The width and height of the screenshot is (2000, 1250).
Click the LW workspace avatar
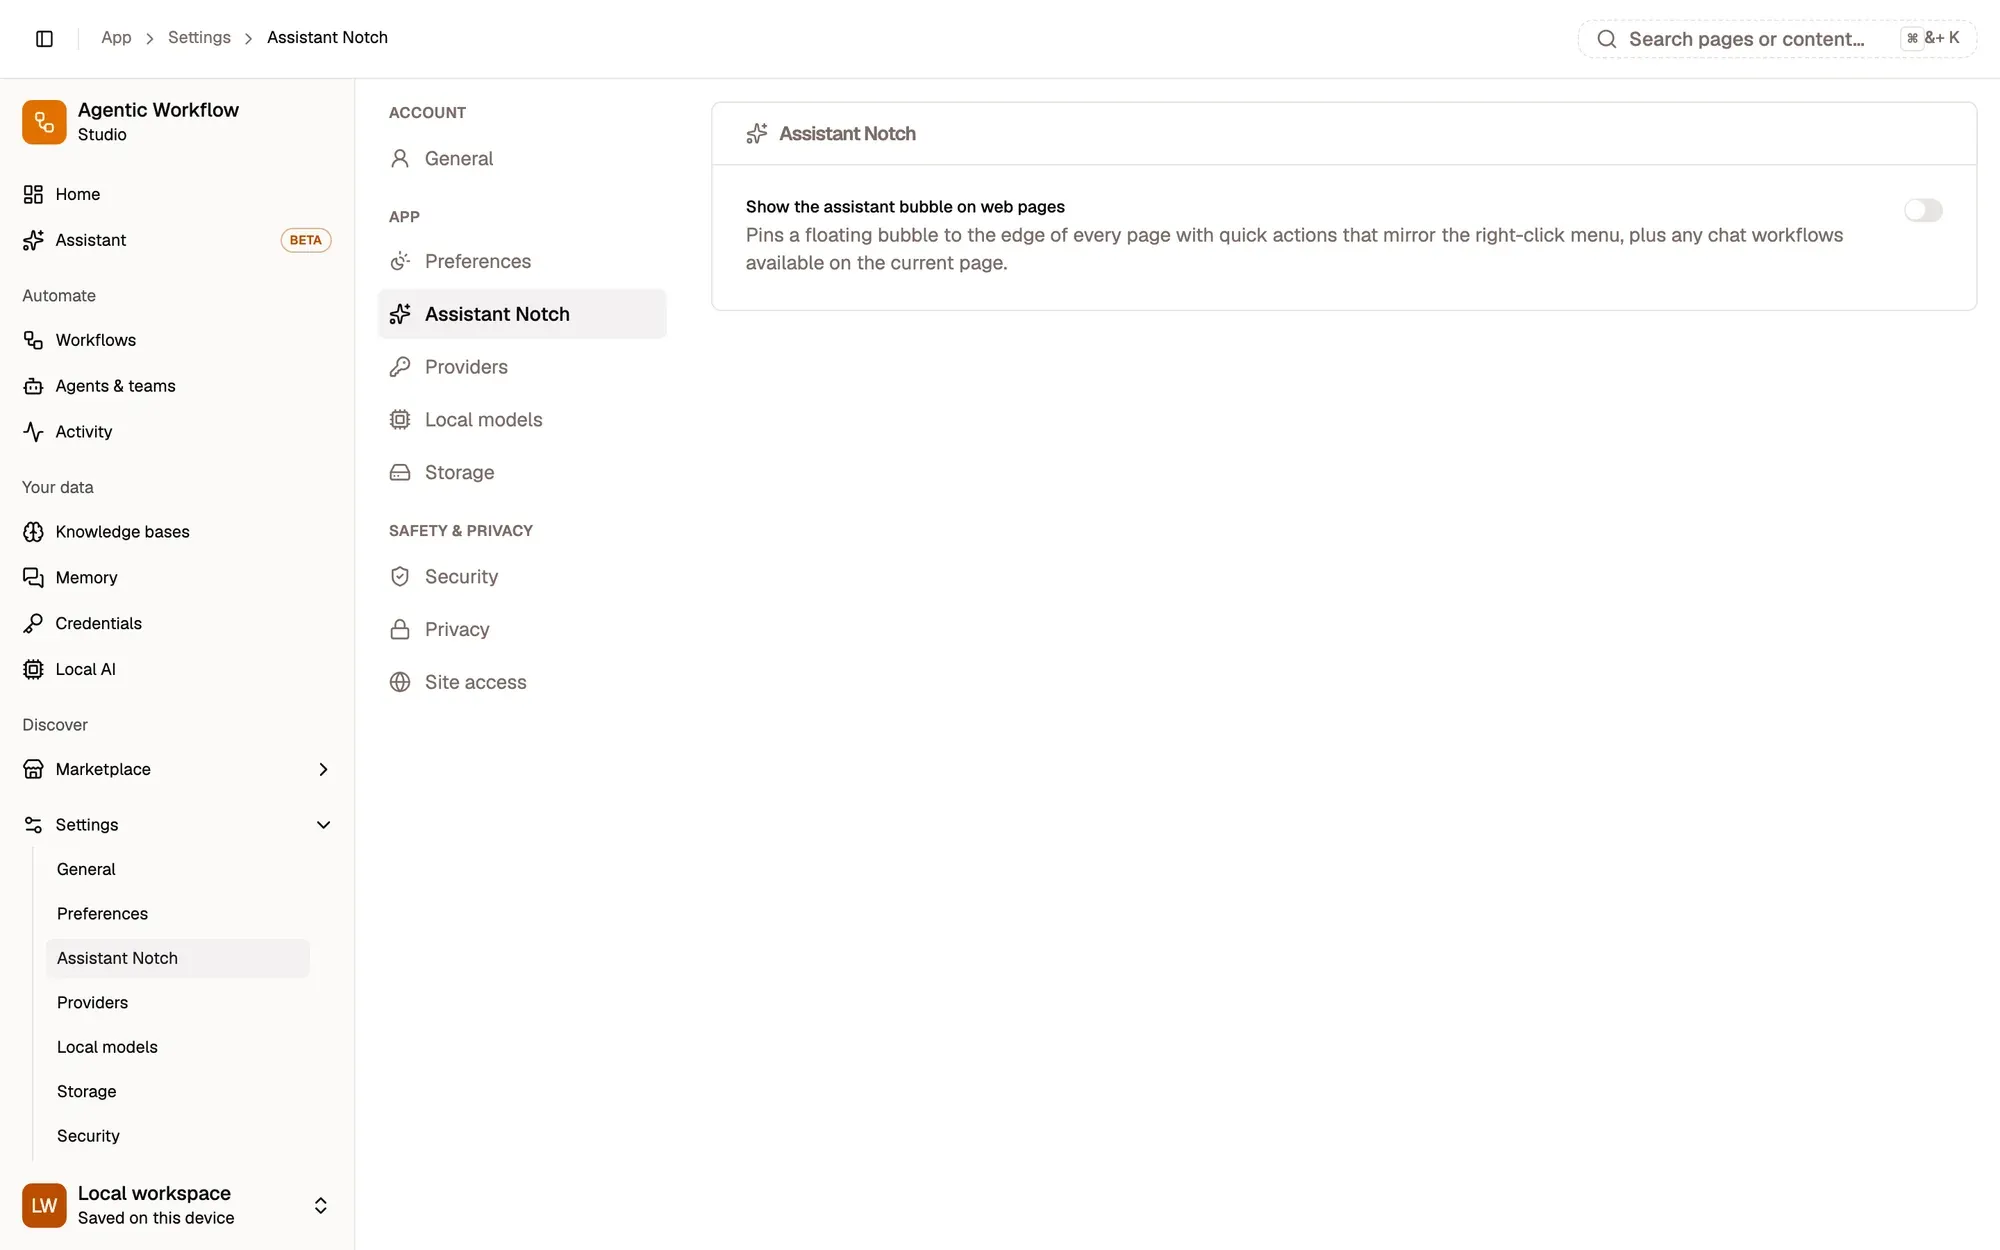[x=44, y=1205]
